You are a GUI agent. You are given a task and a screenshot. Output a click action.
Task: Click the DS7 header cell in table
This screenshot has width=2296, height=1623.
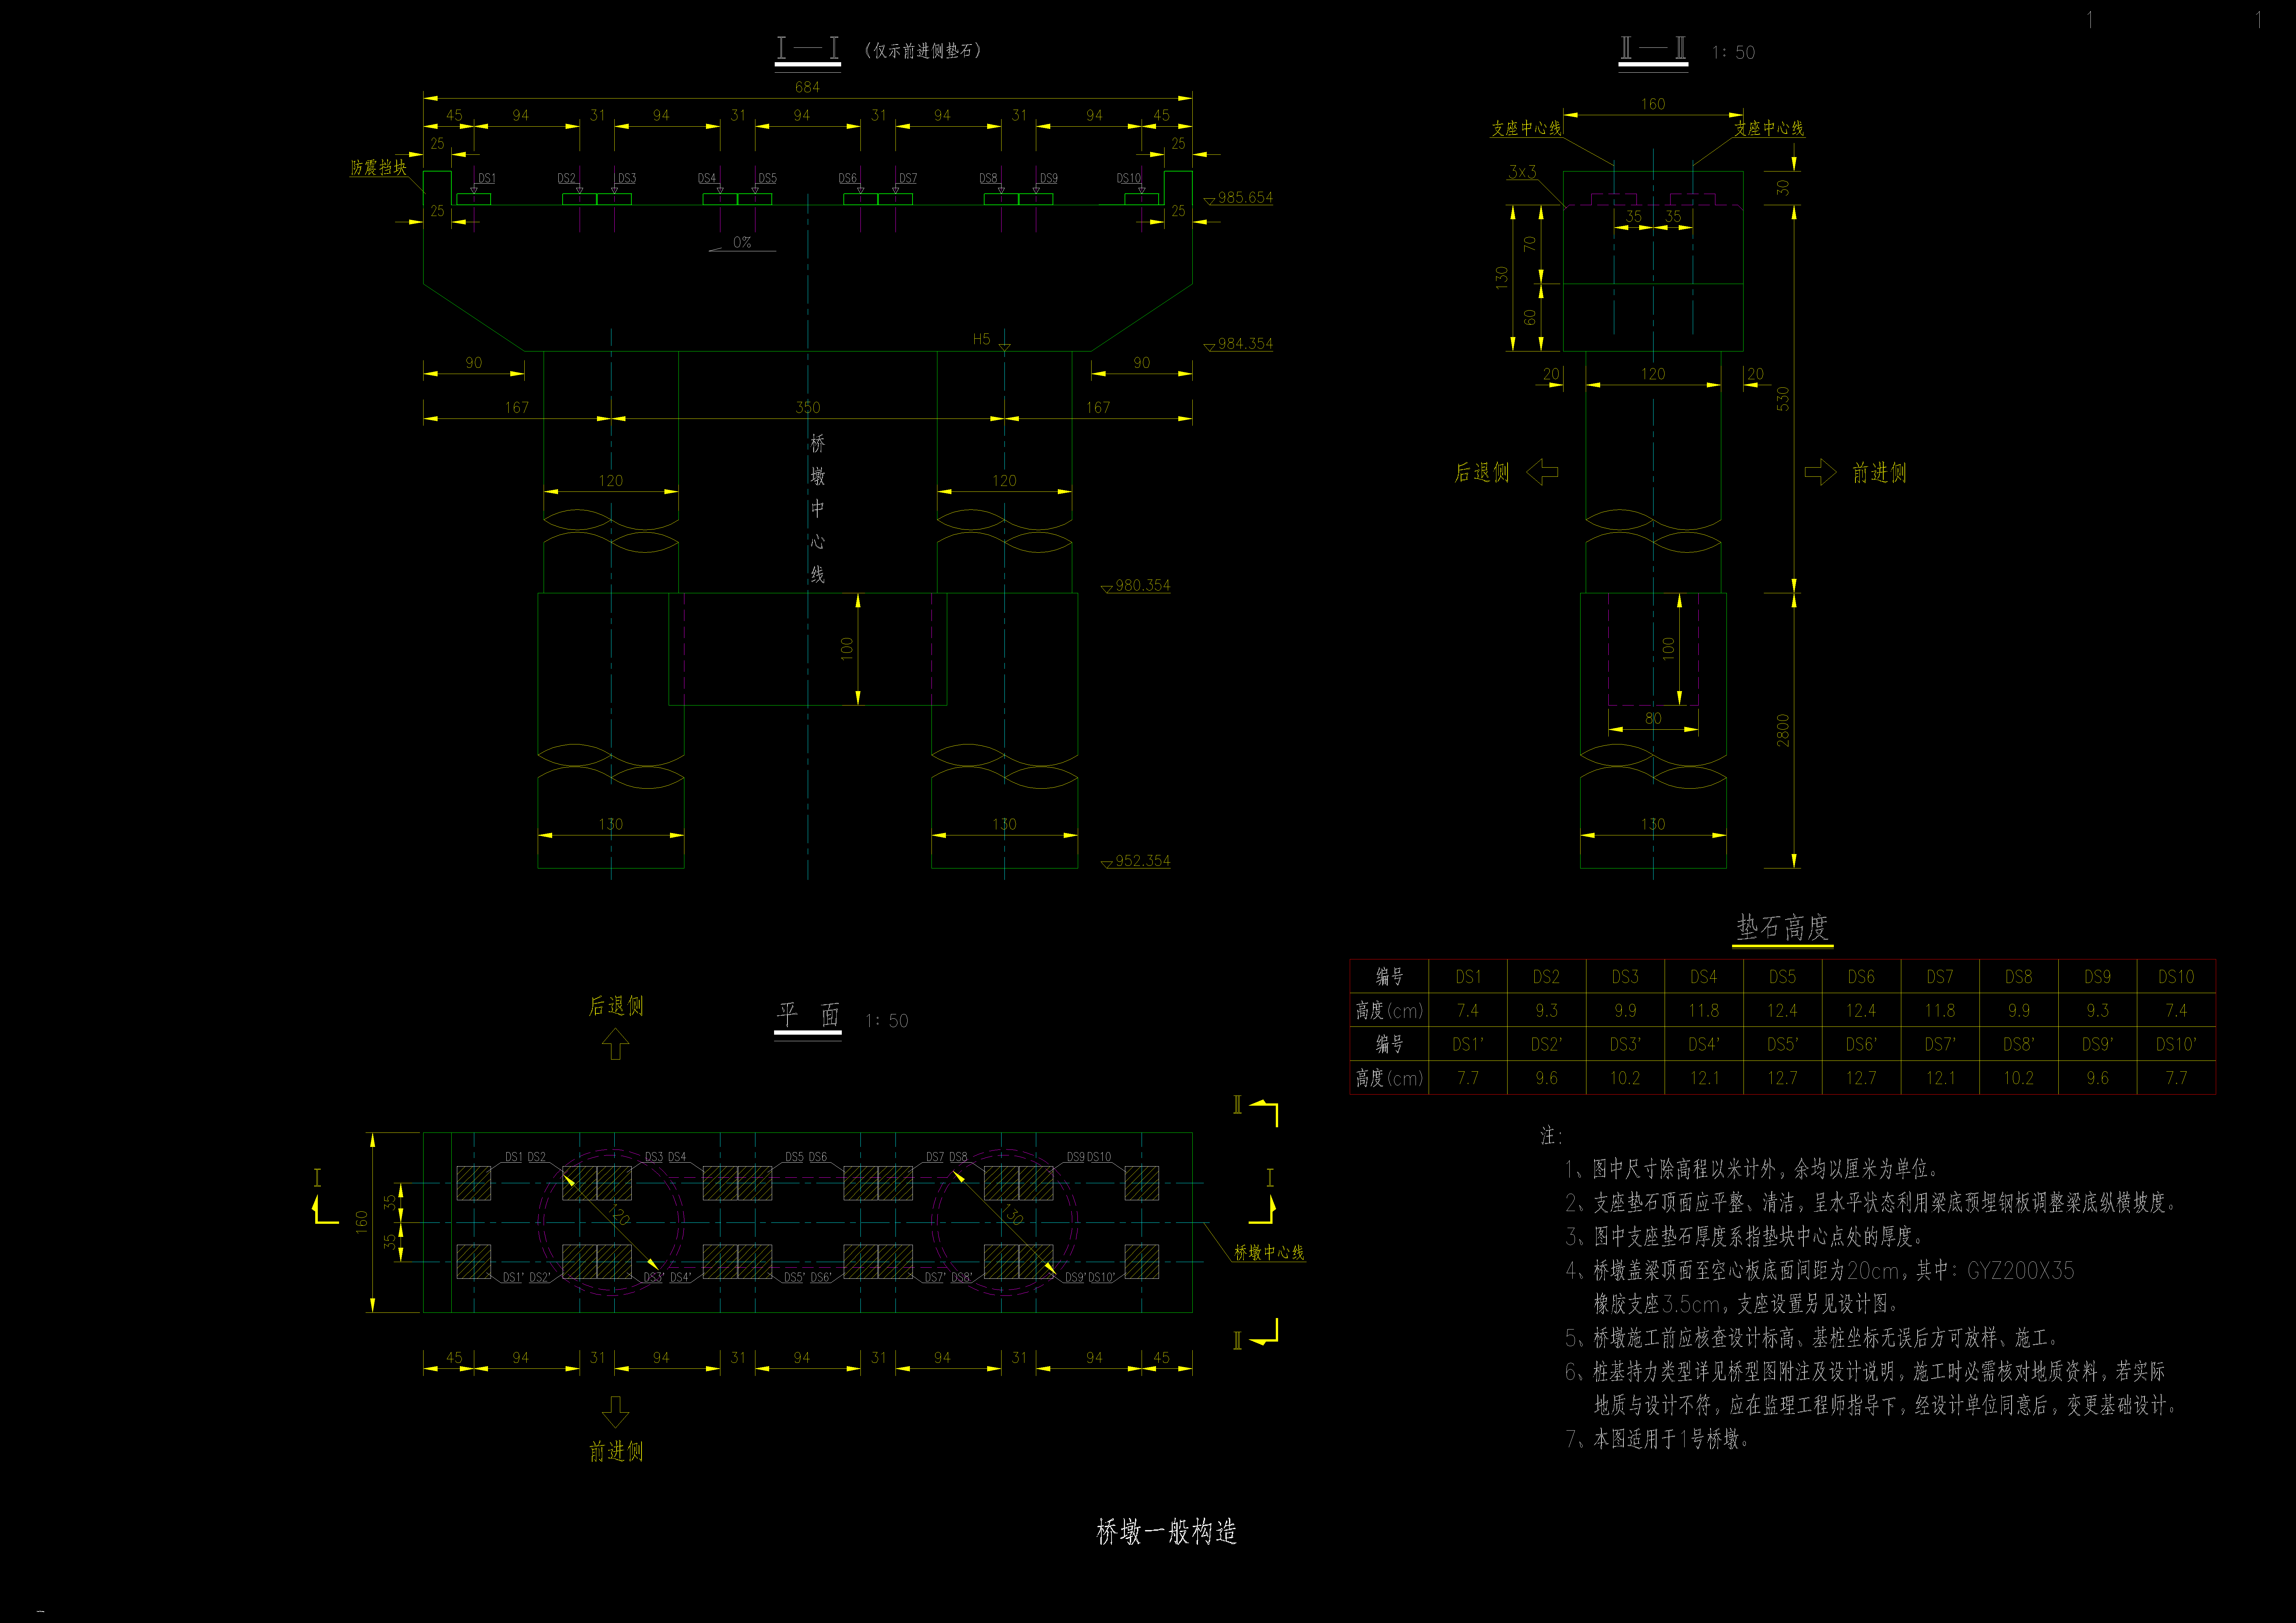point(1940,976)
